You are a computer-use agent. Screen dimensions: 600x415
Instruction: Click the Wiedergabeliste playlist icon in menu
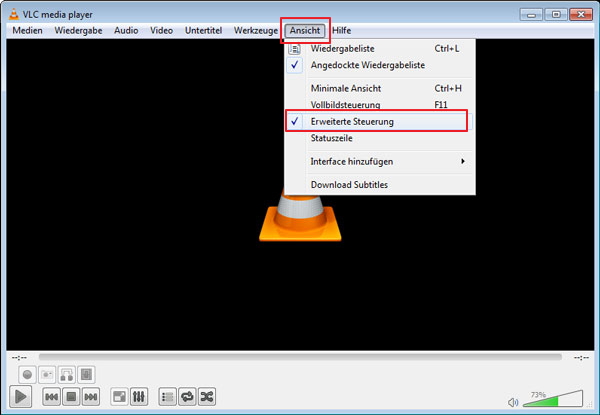point(294,49)
